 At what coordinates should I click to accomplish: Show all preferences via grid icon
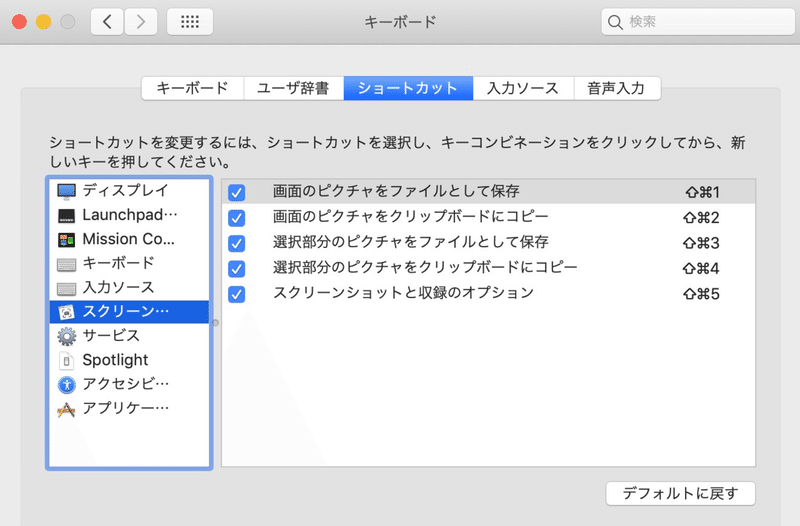tap(190, 22)
